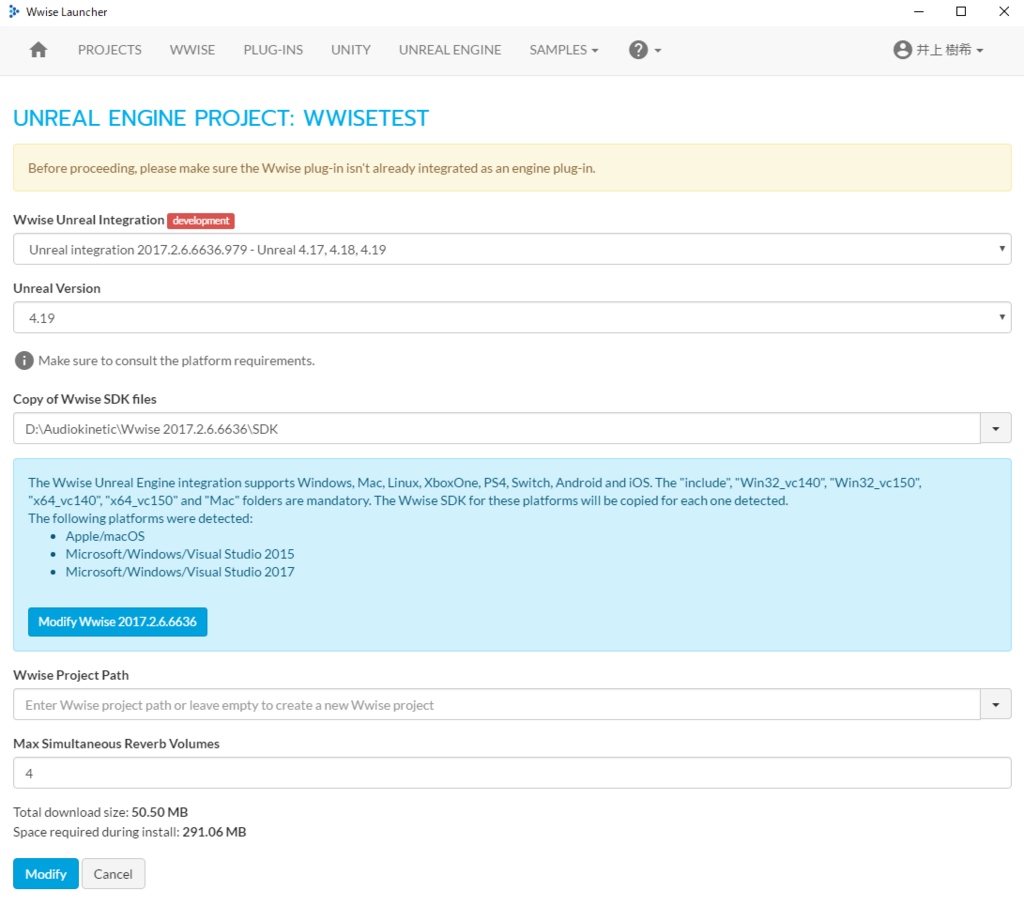Click the Wwise Project Path input field
Image resolution: width=1024 pixels, height=906 pixels.
496,705
